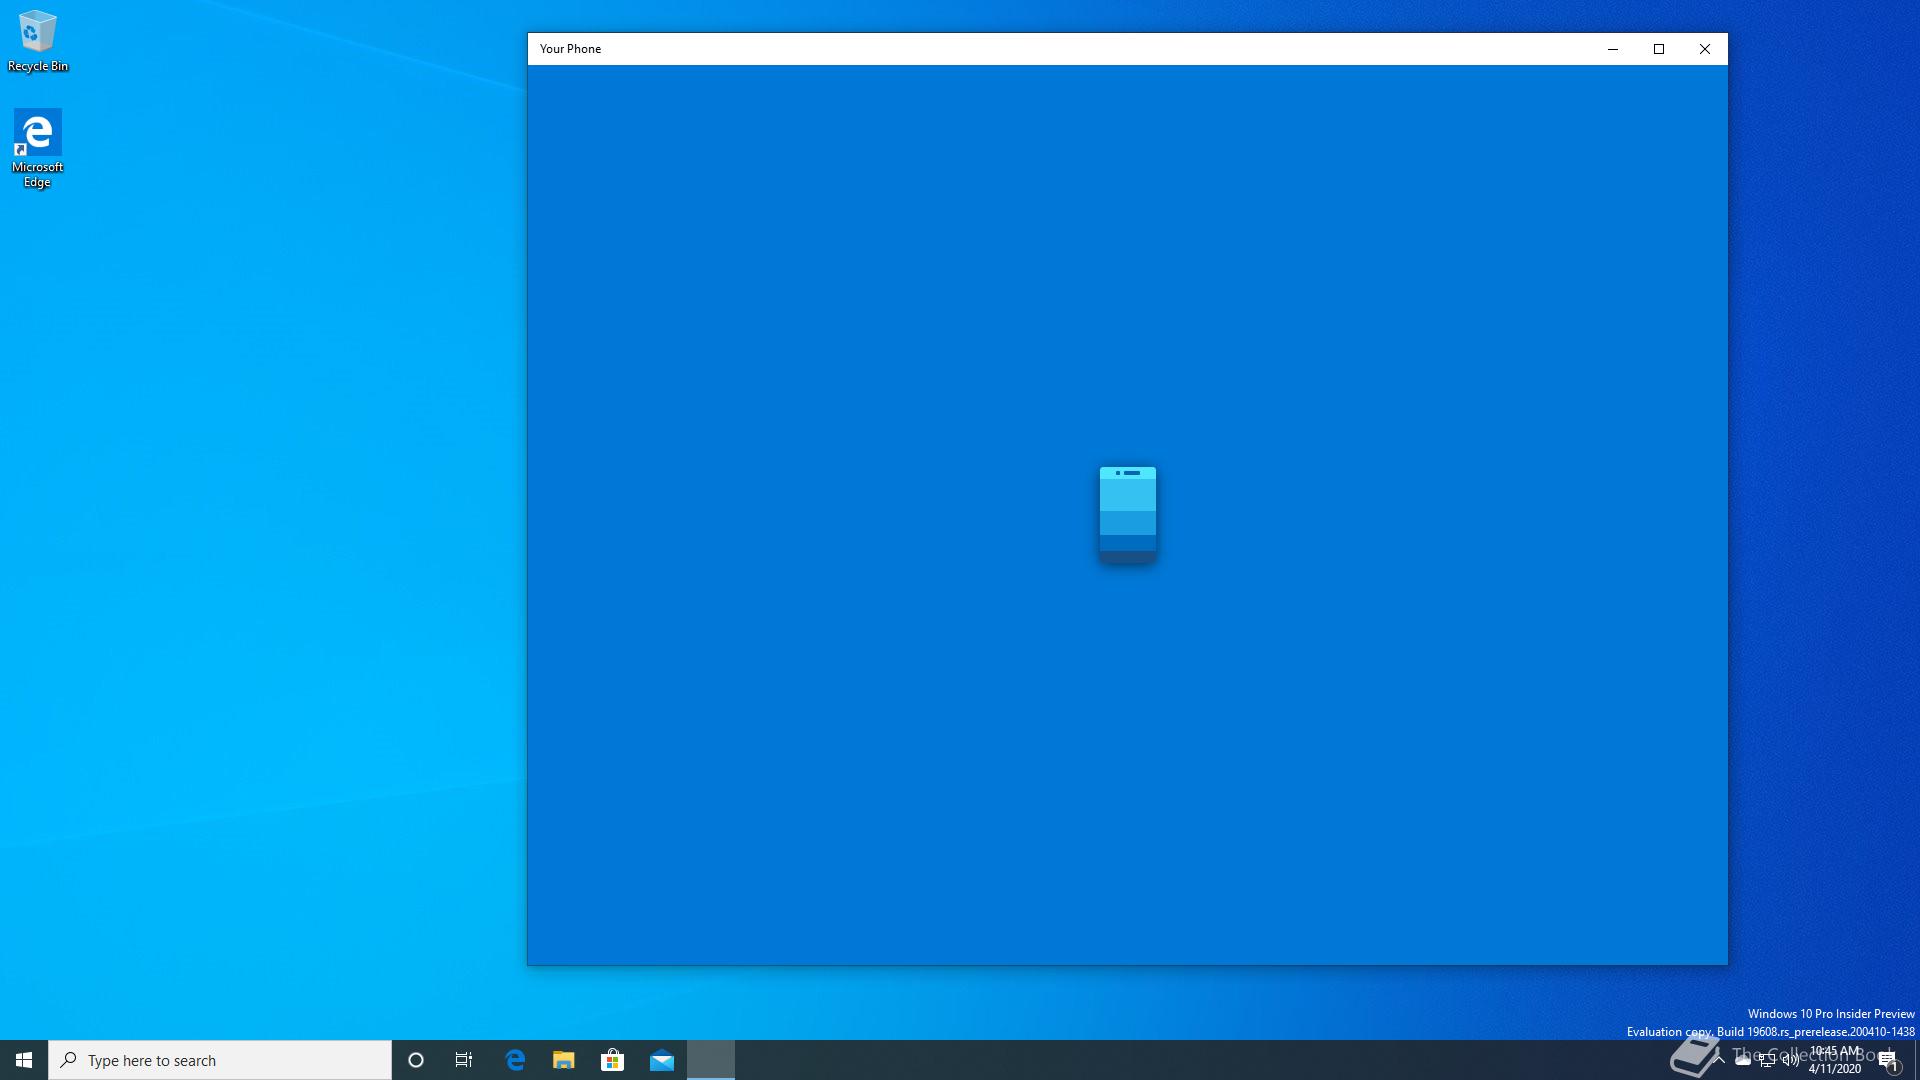
Task: Open the clock and date flyout
Action: [x=1835, y=1060]
